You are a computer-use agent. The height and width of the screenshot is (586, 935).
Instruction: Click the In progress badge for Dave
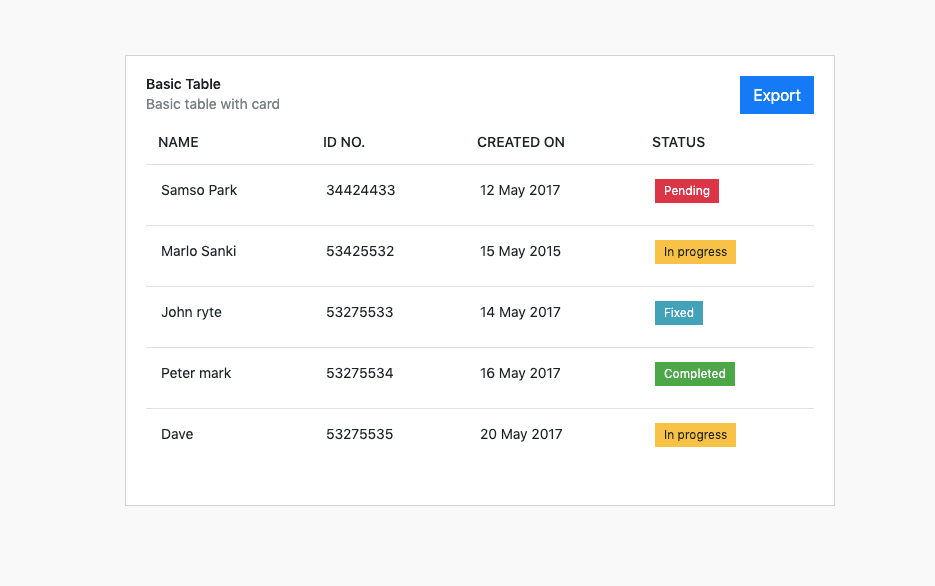point(695,434)
